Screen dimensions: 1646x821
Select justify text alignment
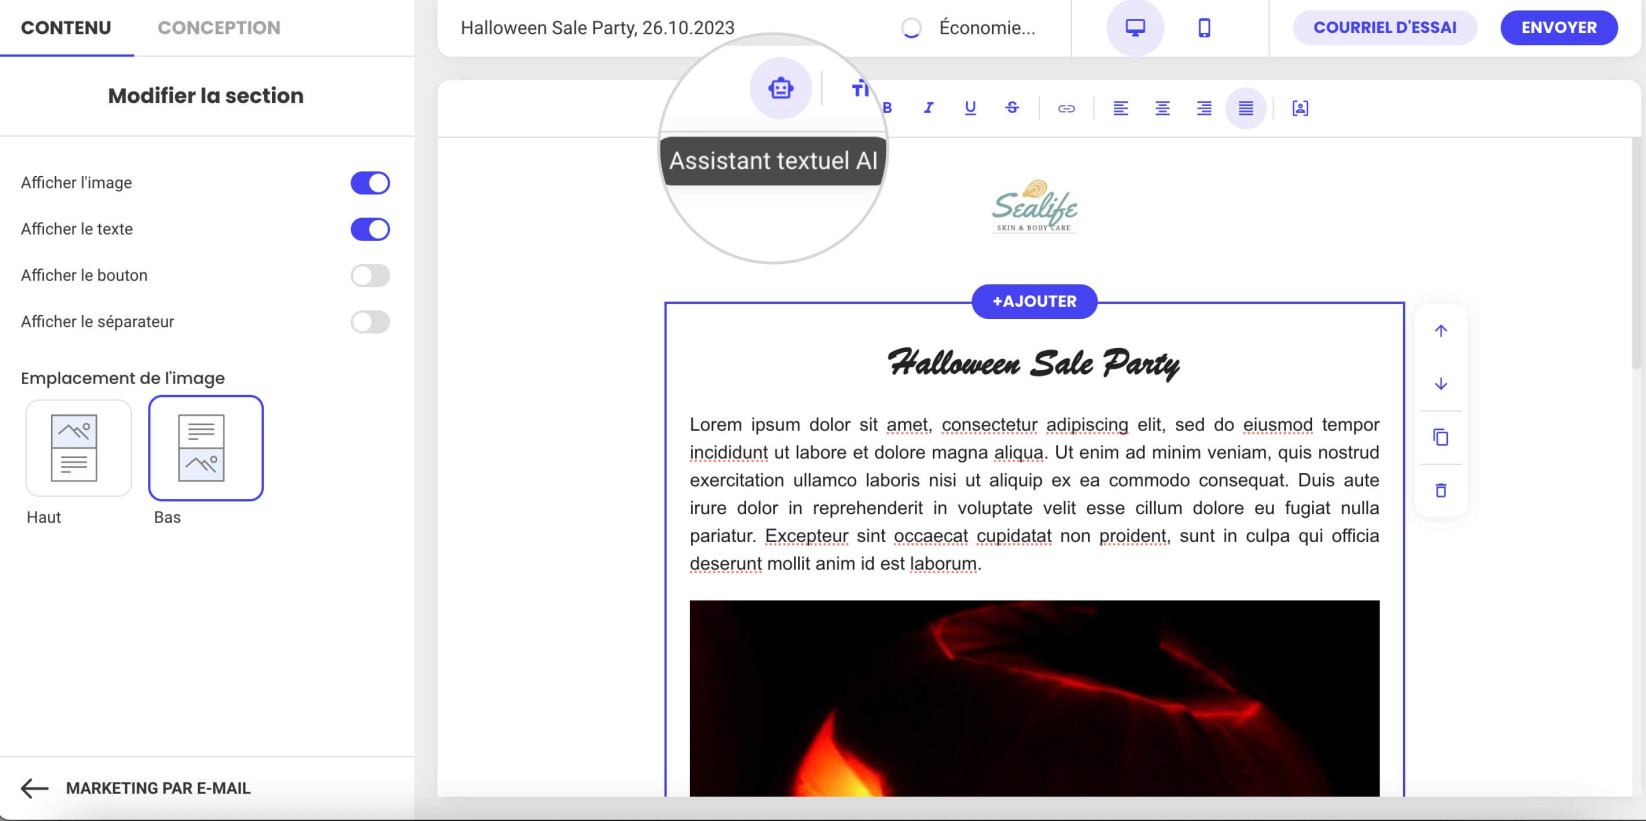coord(1246,108)
